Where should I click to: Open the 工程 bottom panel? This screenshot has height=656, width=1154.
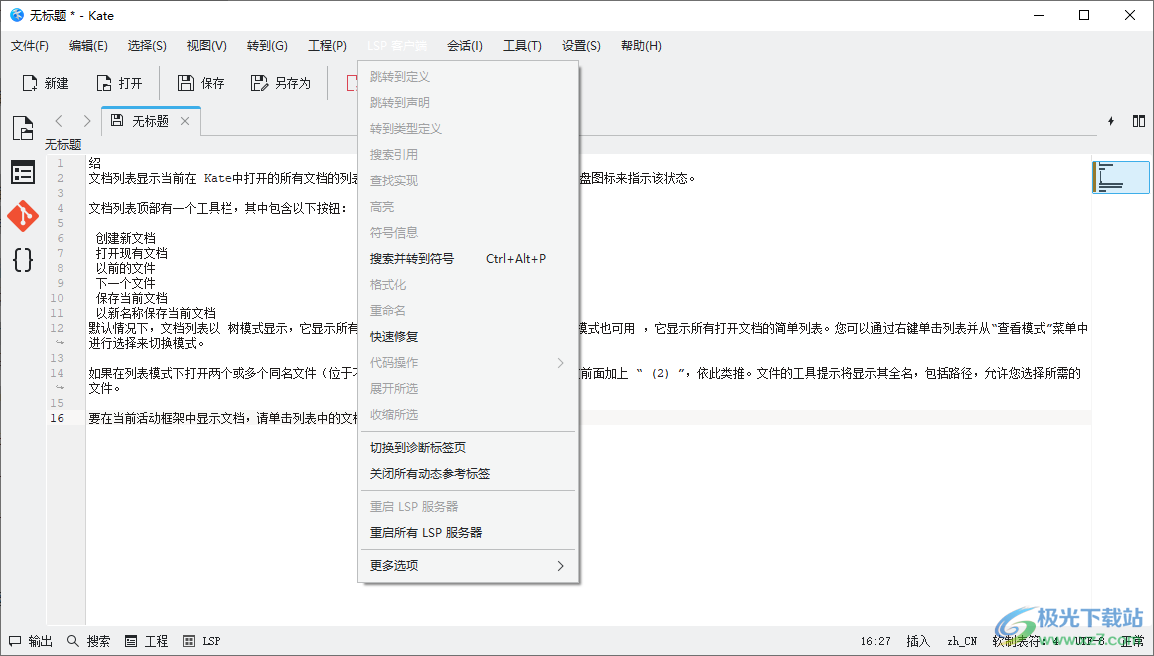(146, 641)
